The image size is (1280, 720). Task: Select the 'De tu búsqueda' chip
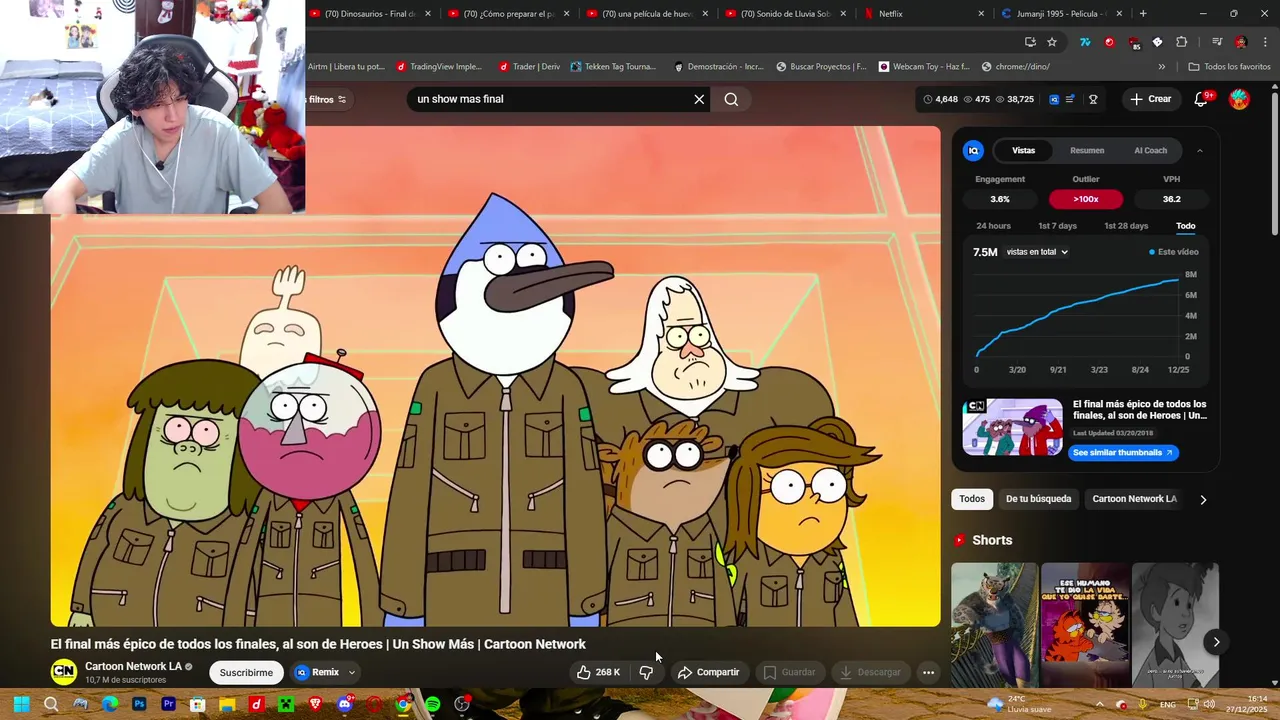point(1038,499)
